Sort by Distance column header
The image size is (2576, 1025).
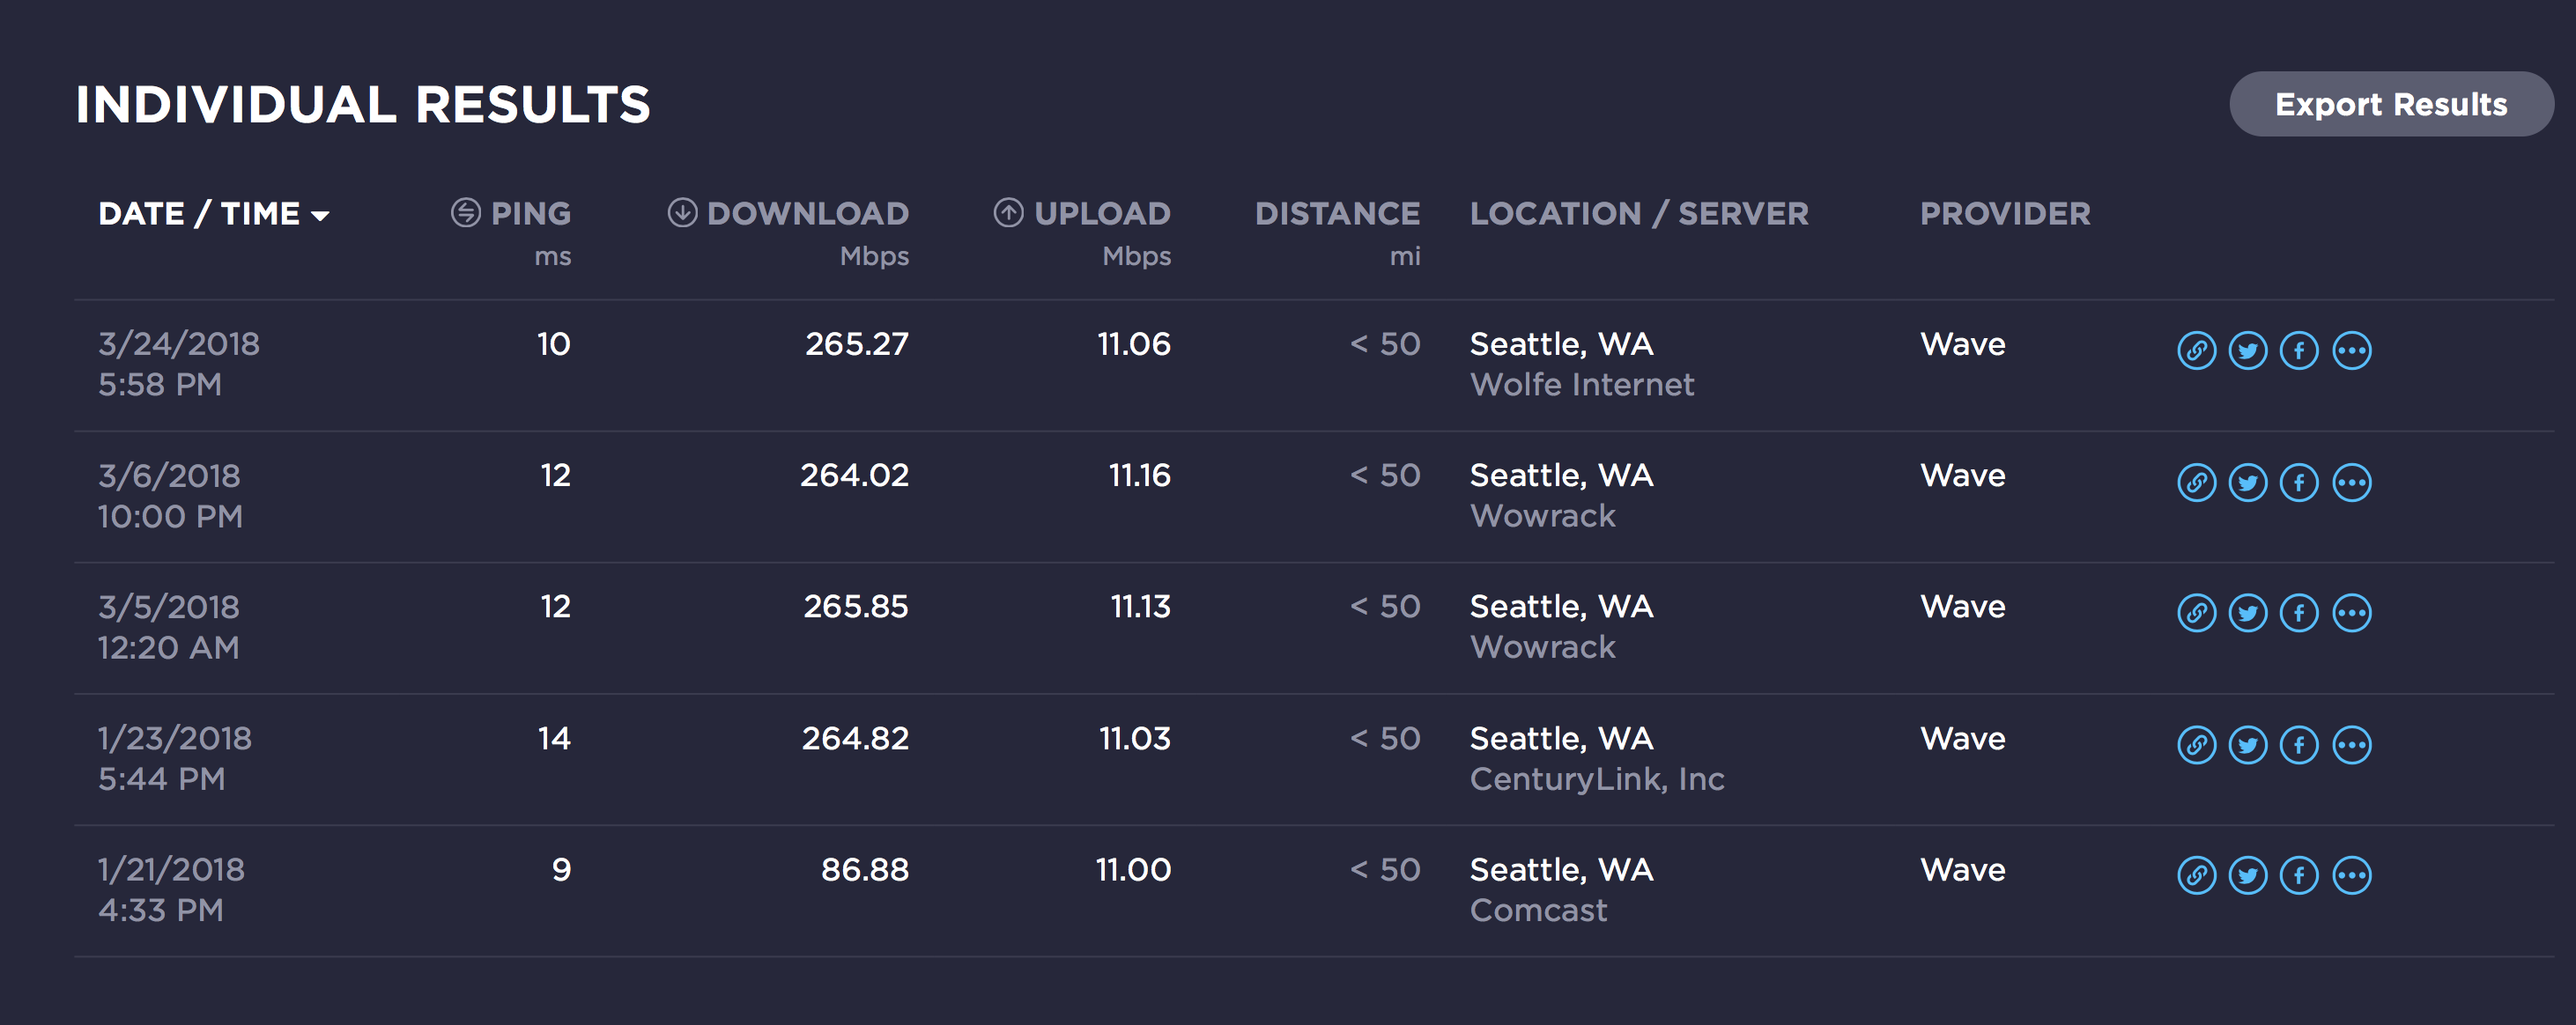pyautogui.click(x=1337, y=213)
